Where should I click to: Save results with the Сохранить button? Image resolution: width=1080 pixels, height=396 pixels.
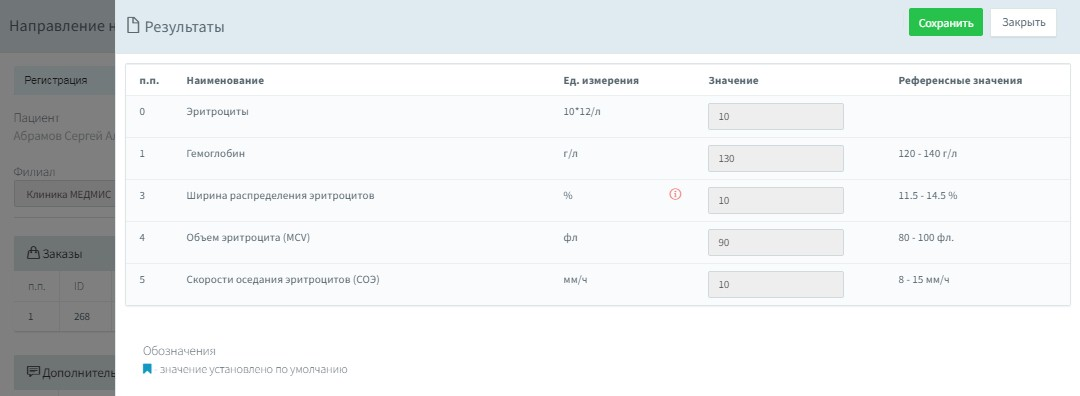946,23
